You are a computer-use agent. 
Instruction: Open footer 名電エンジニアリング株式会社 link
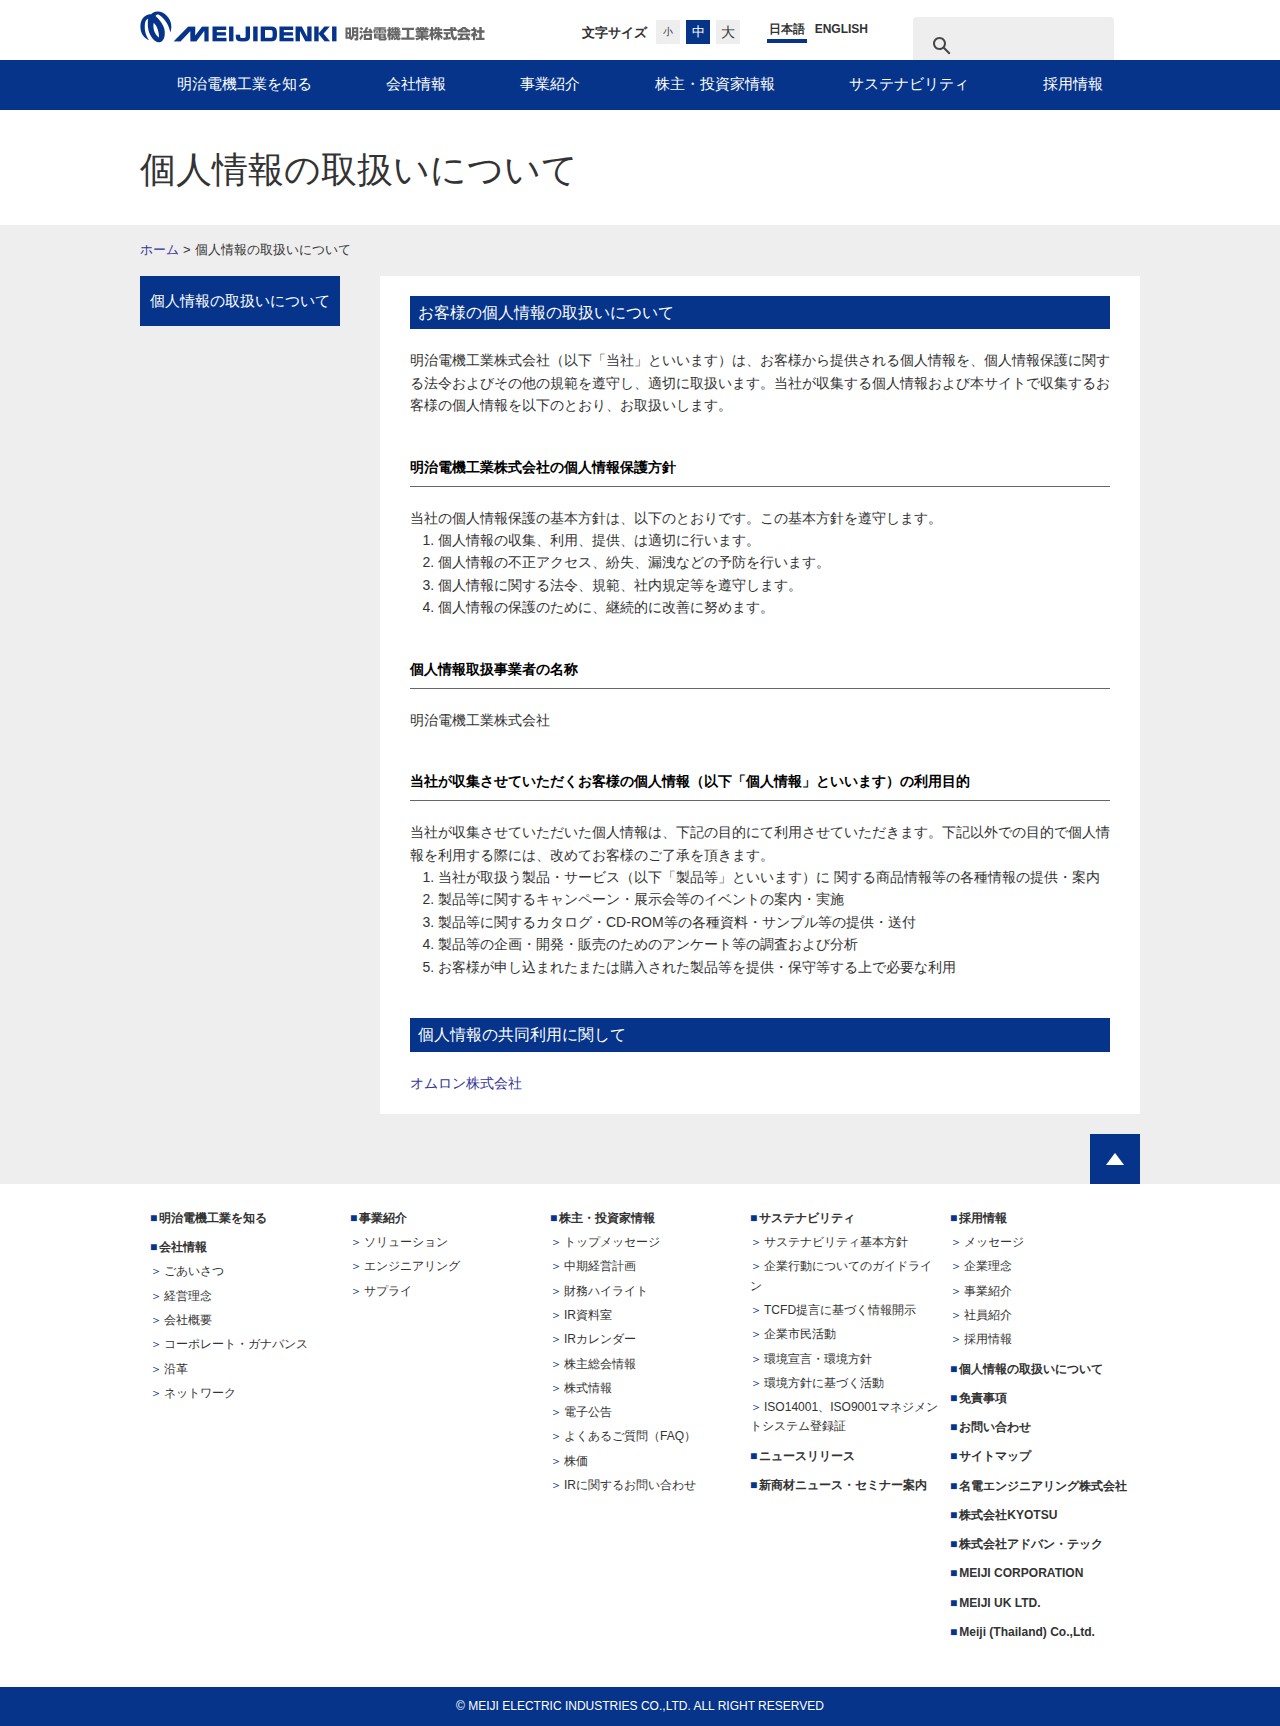coord(1042,1486)
